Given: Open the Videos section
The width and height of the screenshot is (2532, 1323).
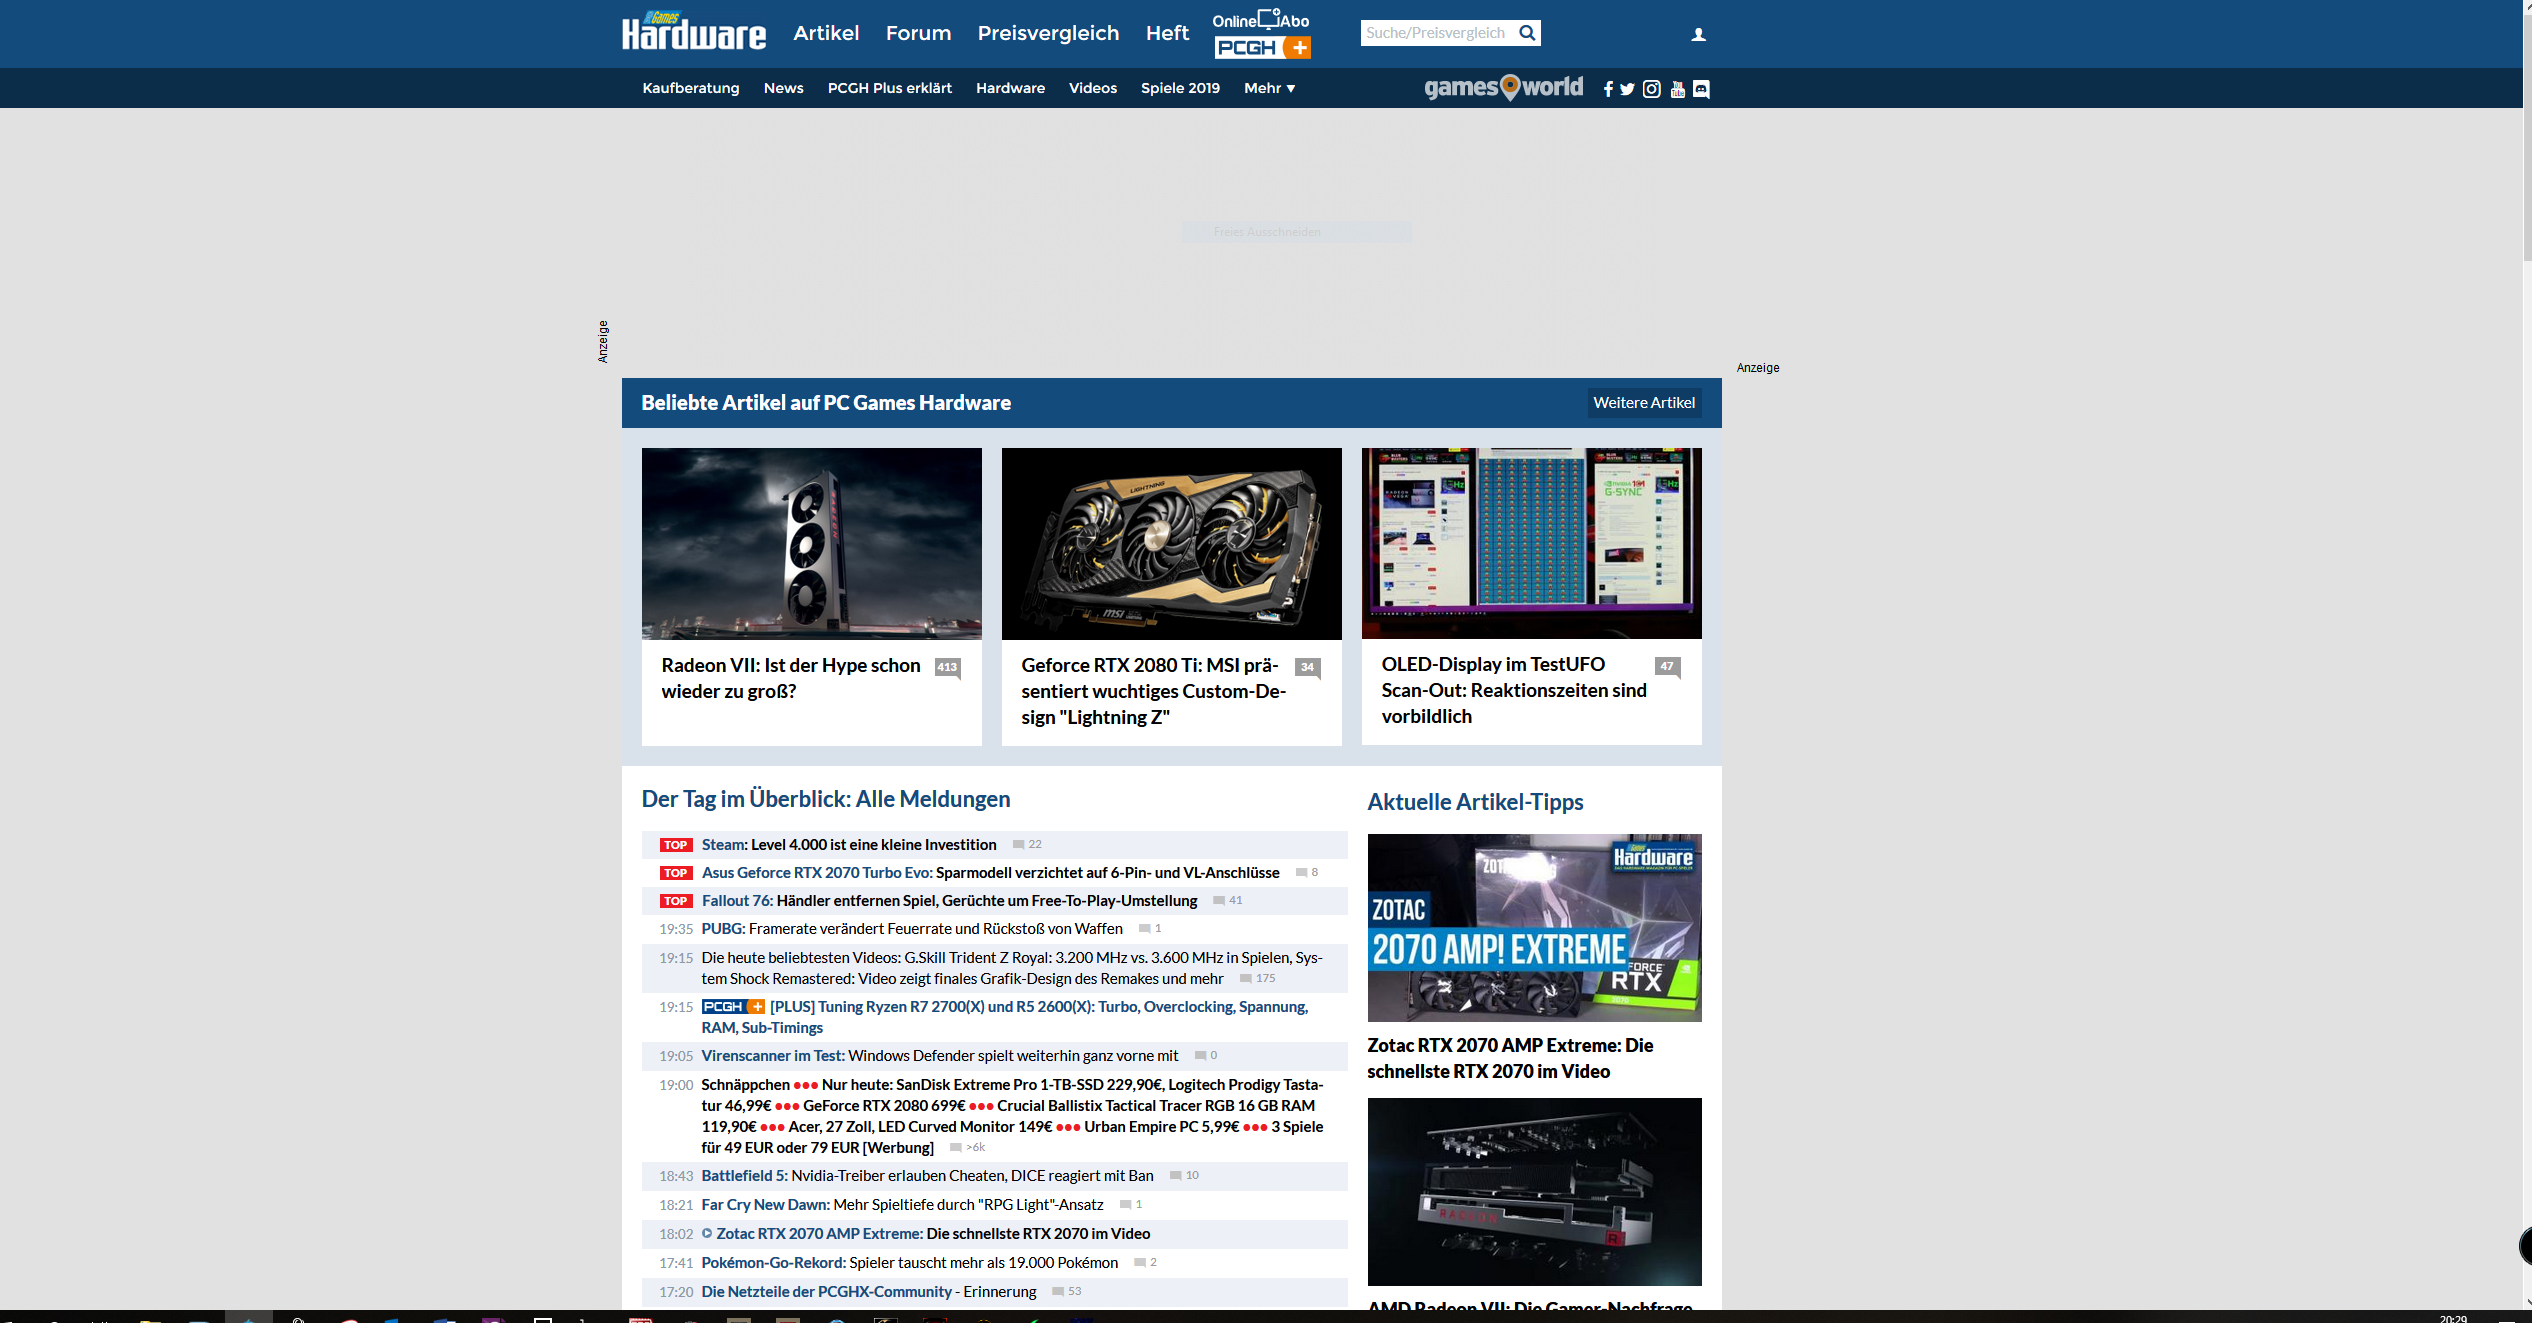Looking at the screenshot, I should [x=1093, y=88].
